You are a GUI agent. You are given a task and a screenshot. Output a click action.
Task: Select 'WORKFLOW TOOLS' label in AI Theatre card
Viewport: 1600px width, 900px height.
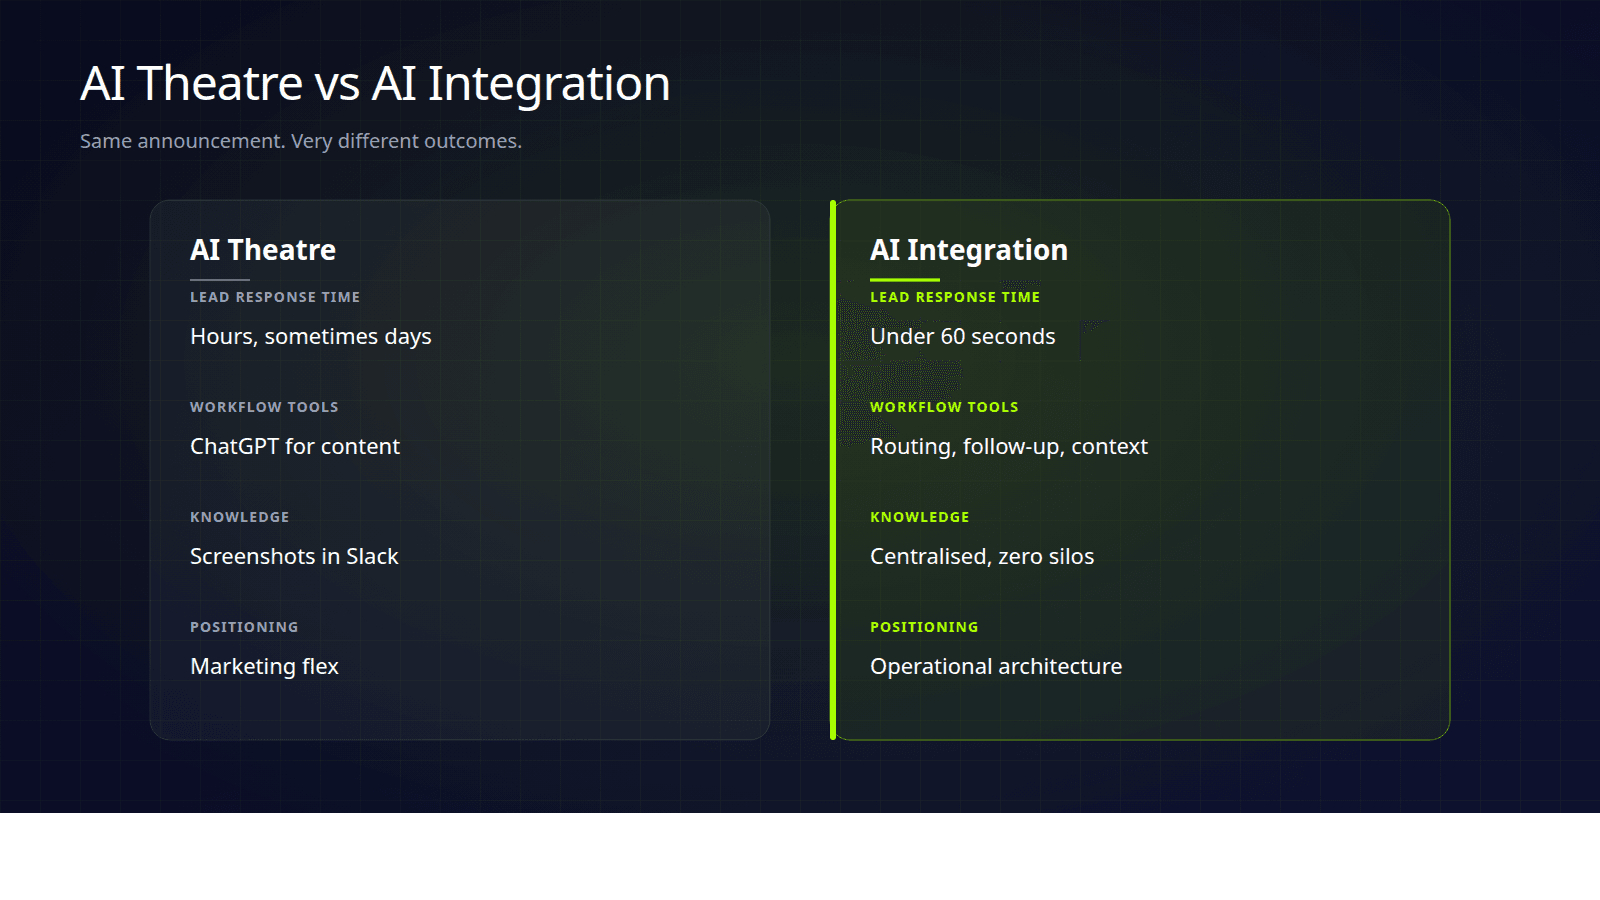pos(264,407)
